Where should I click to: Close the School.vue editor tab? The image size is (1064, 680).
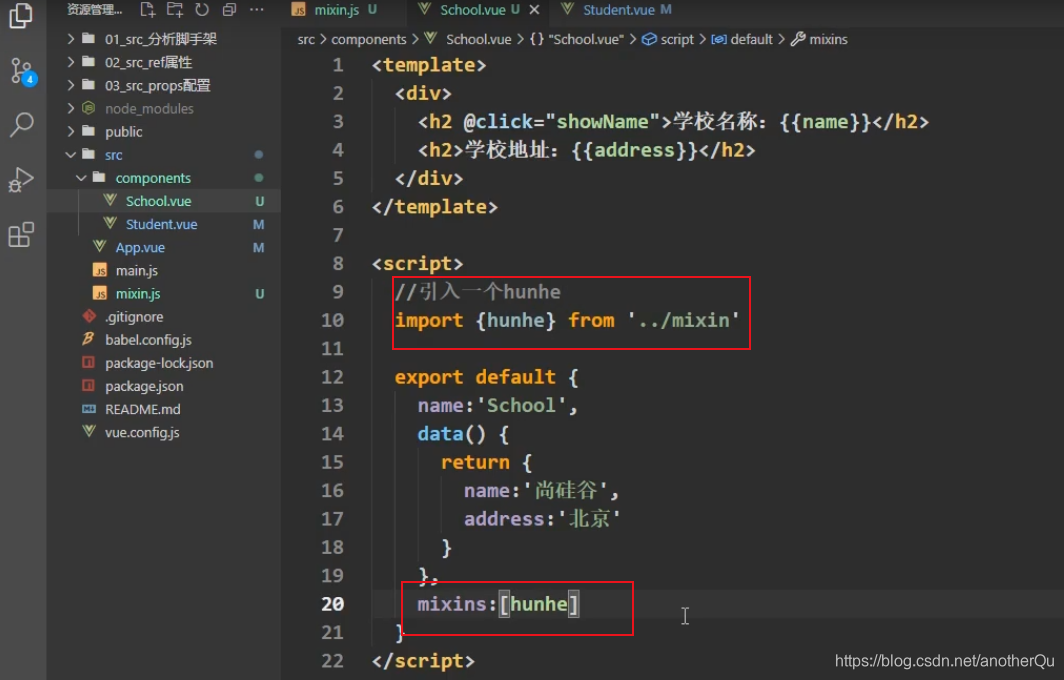534,10
